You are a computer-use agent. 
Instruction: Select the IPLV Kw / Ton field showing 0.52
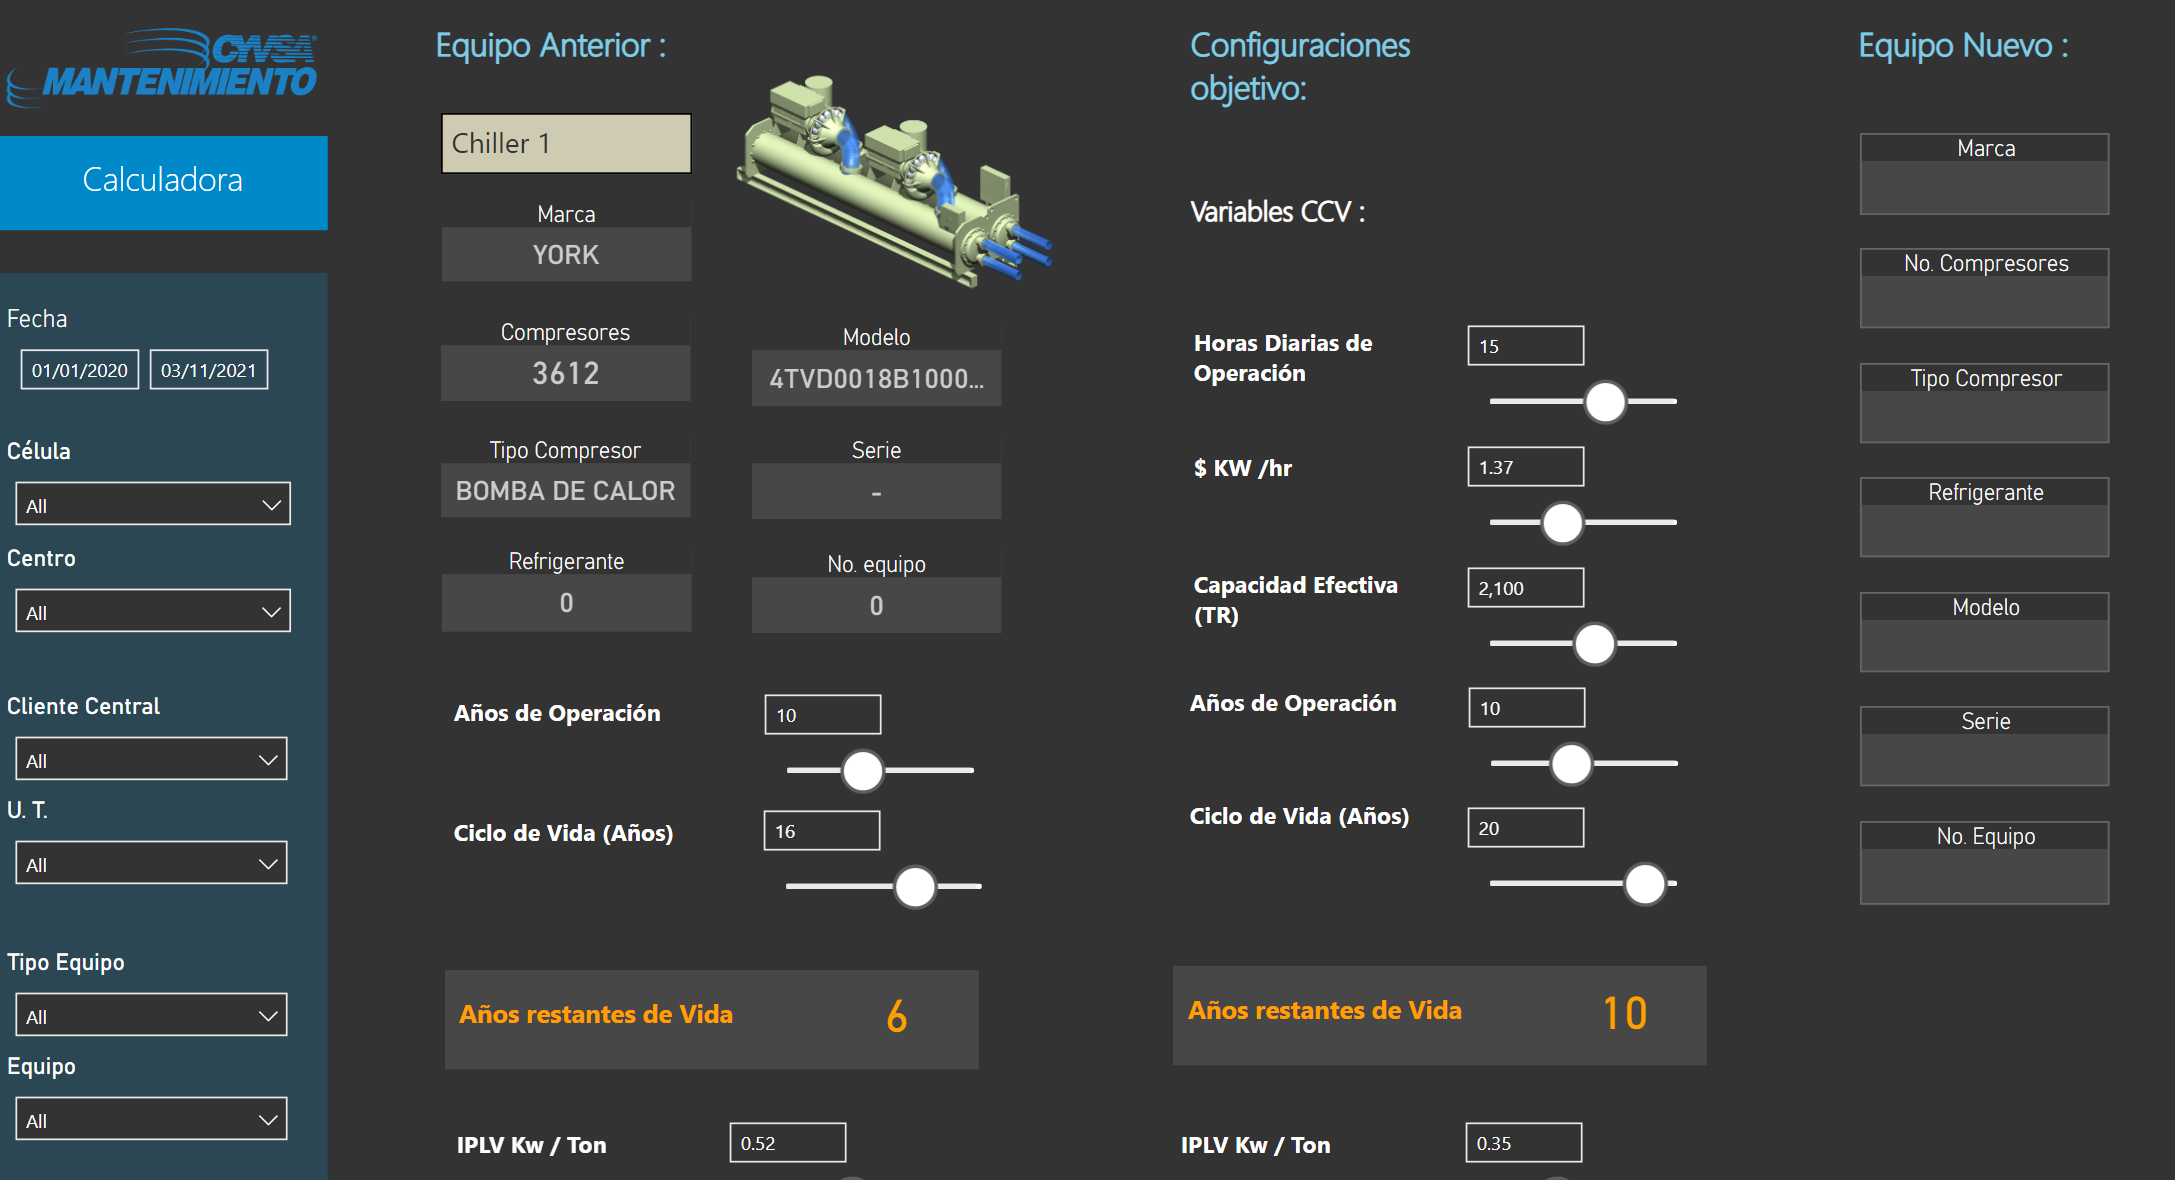(x=788, y=1142)
